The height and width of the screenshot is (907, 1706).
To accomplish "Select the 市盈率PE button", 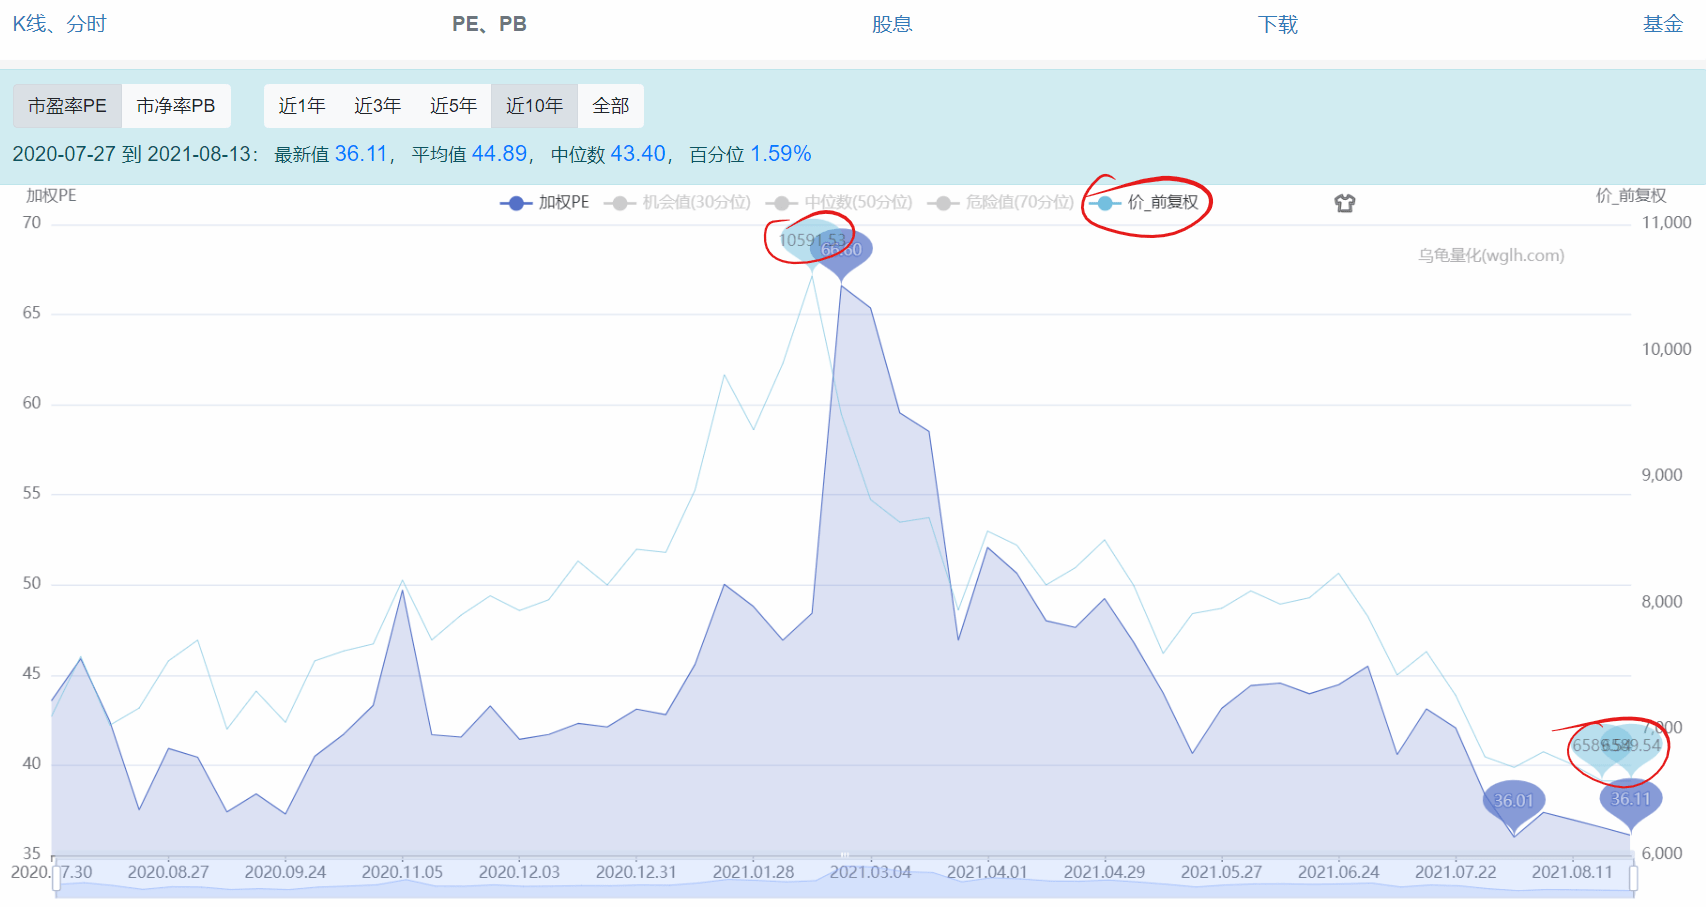I will click(x=67, y=106).
